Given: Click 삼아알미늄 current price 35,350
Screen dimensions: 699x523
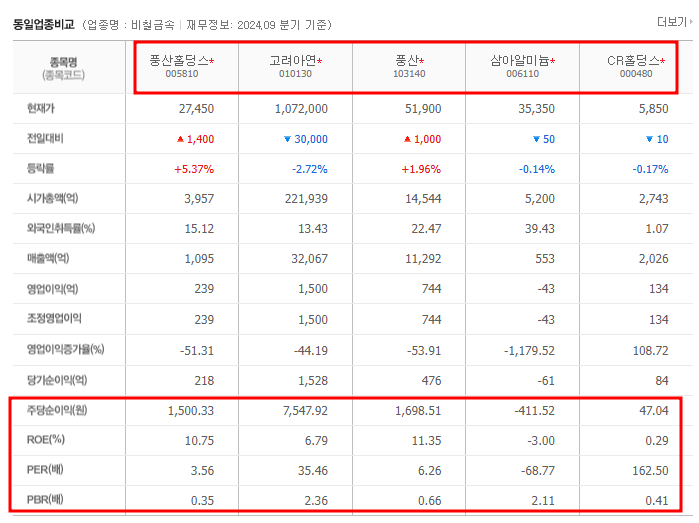Looking at the screenshot, I should click(x=536, y=109).
